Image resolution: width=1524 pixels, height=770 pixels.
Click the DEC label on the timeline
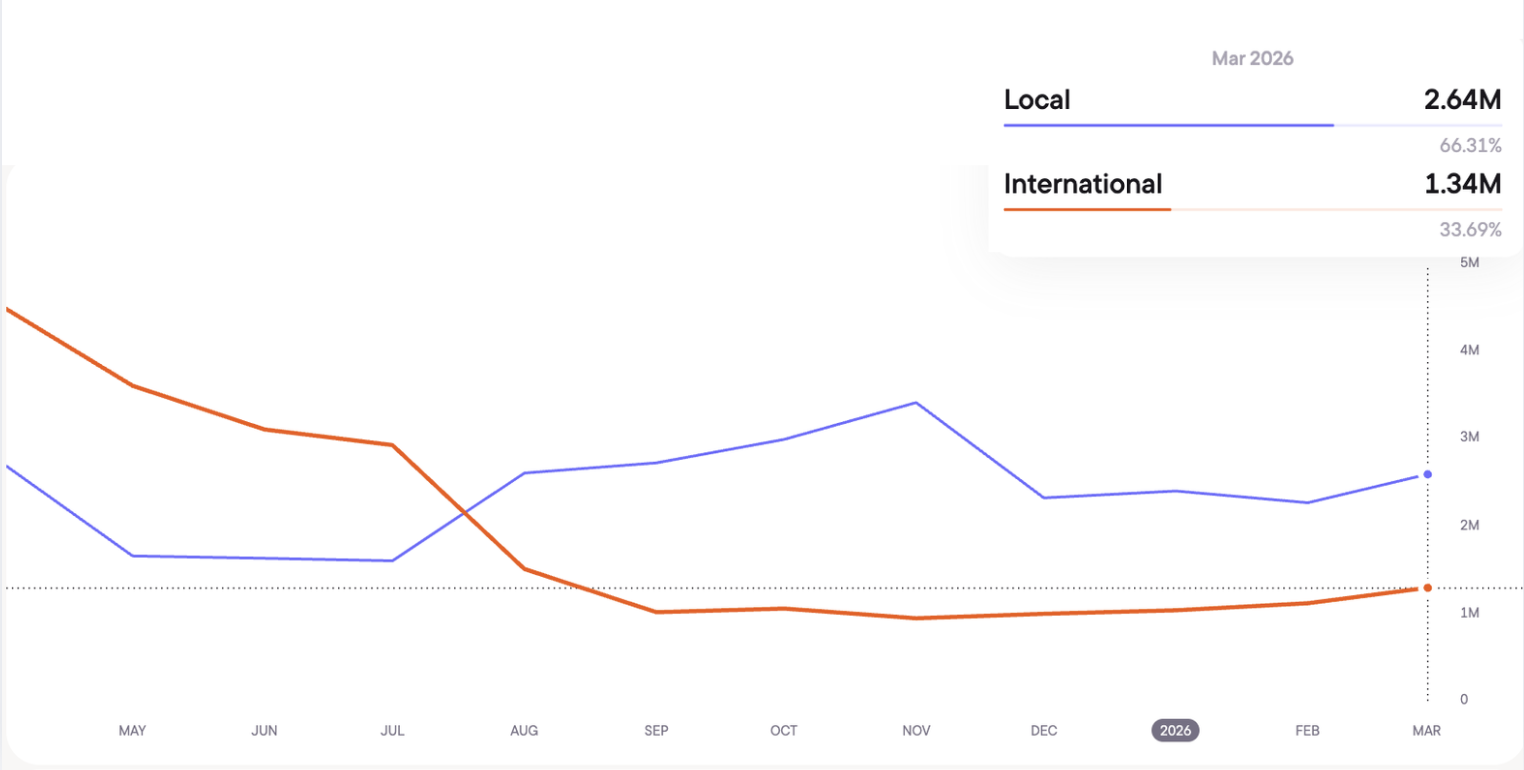(1044, 731)
